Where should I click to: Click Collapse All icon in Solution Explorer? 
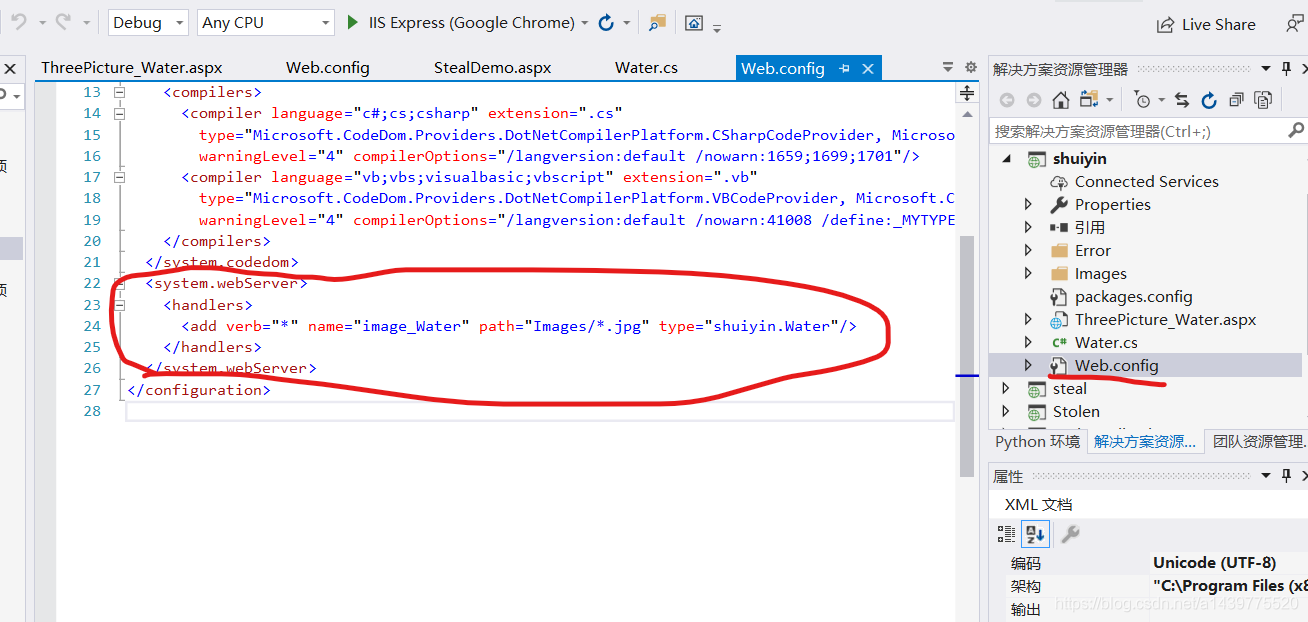pos(1236,100)
